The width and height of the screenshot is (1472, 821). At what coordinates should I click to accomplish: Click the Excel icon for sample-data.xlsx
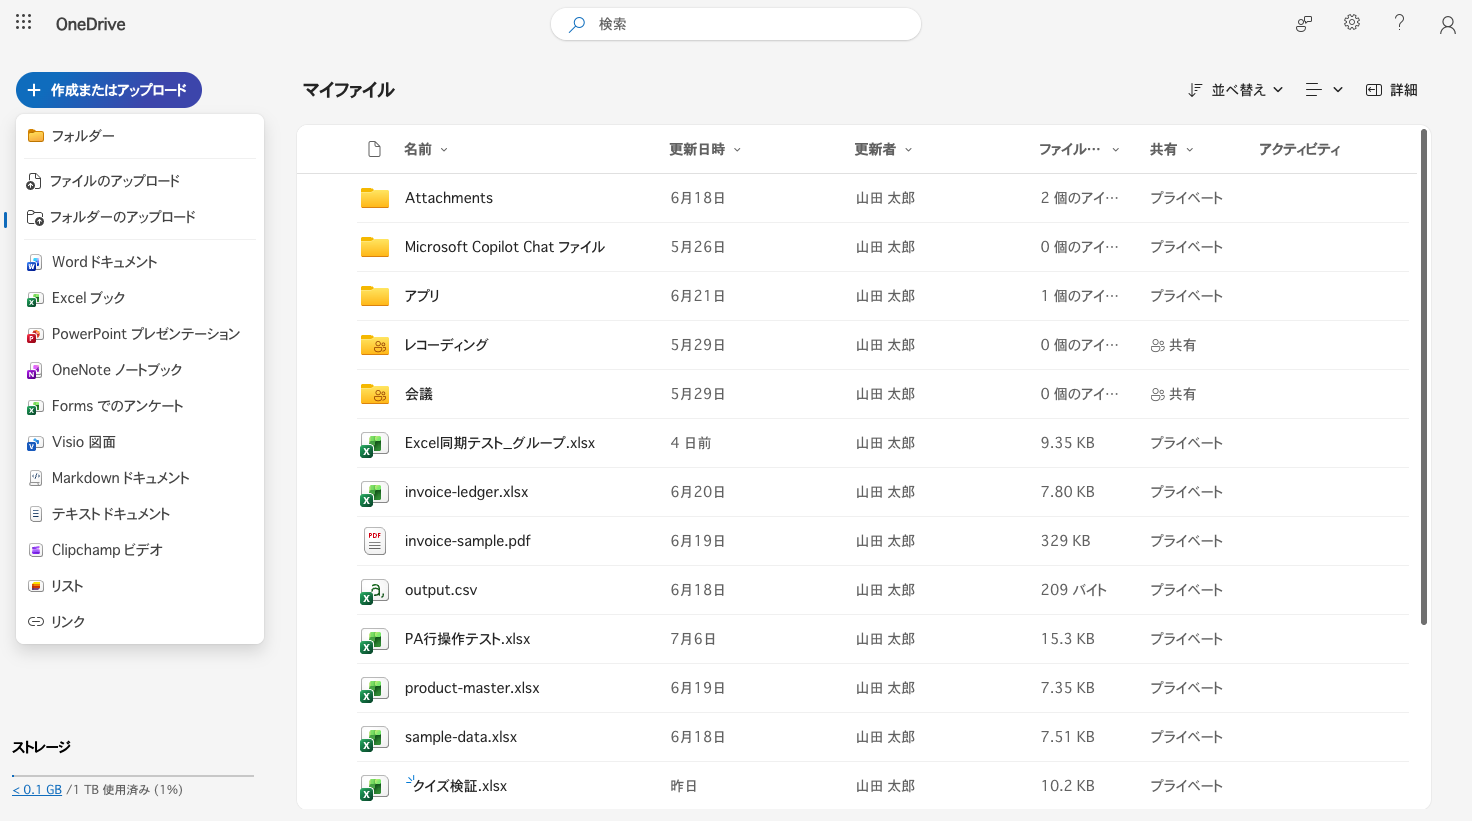374,738
